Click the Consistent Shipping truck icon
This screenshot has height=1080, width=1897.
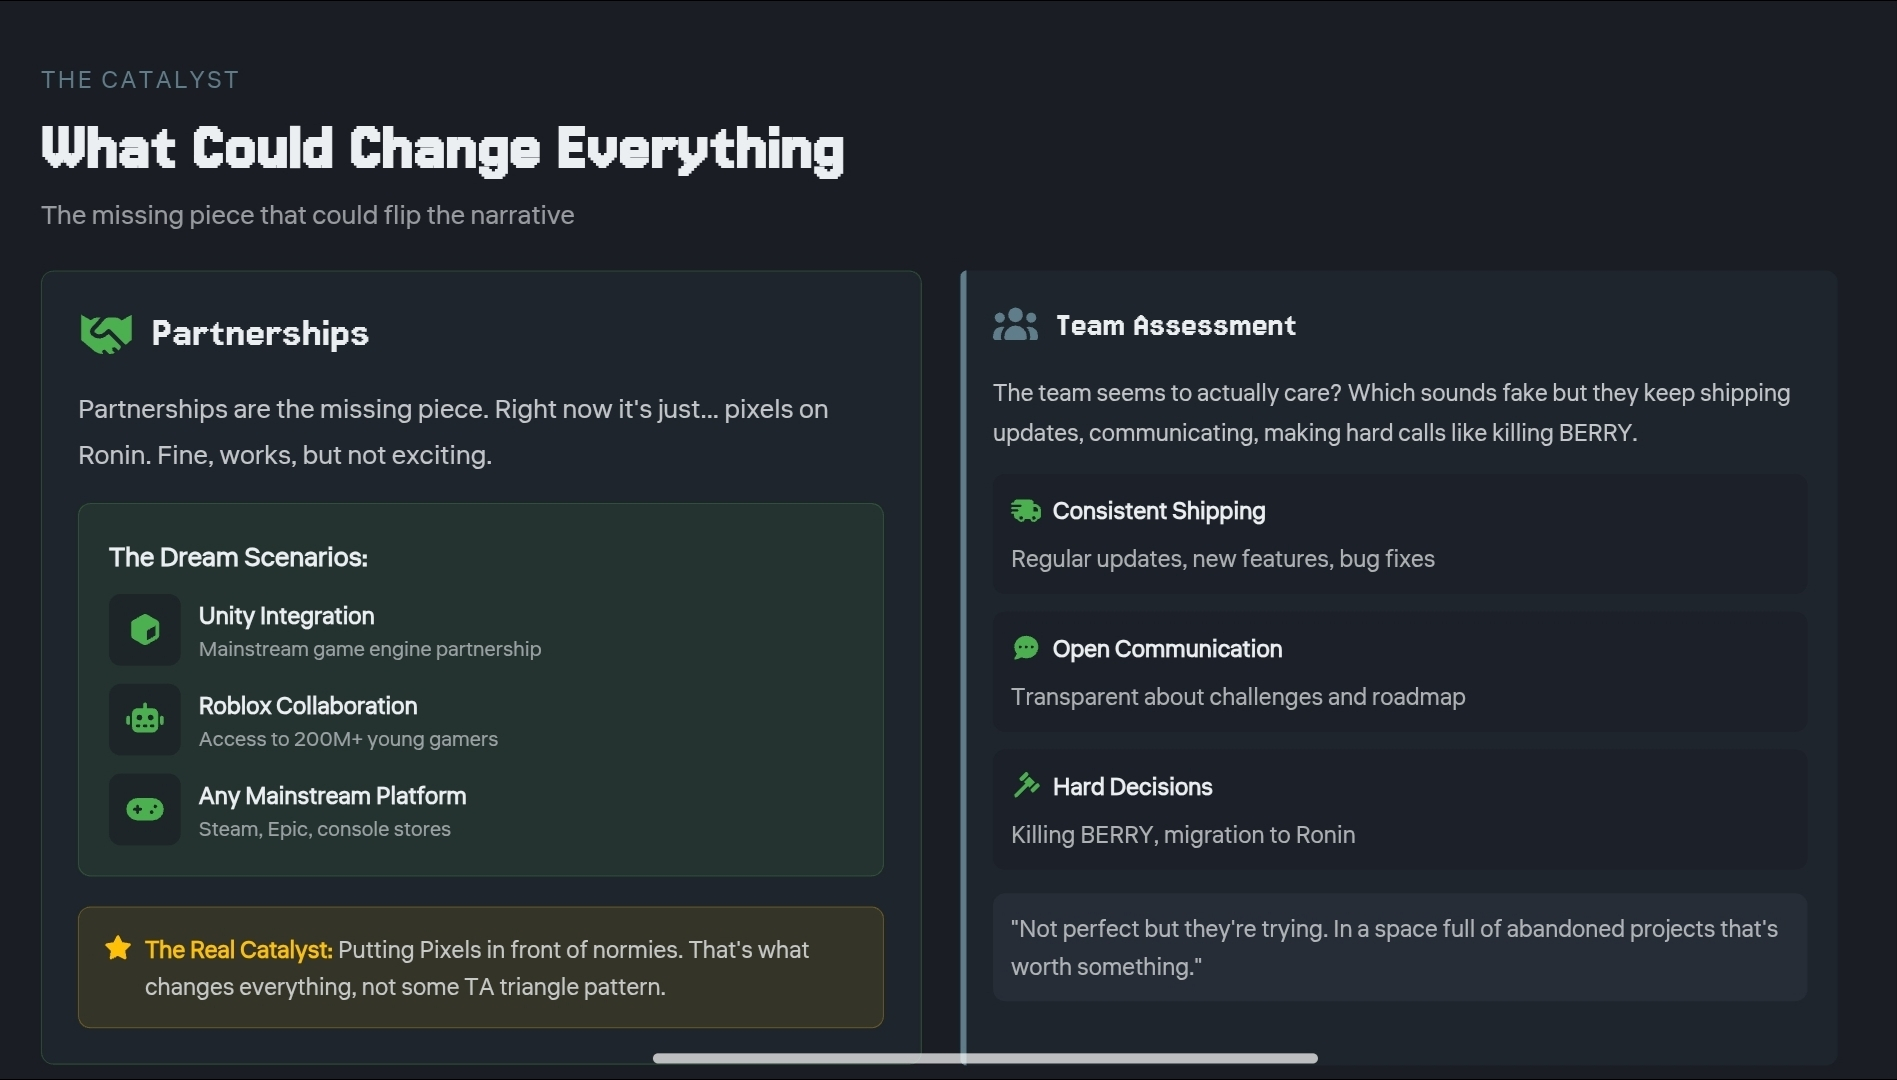(1026, 511)
